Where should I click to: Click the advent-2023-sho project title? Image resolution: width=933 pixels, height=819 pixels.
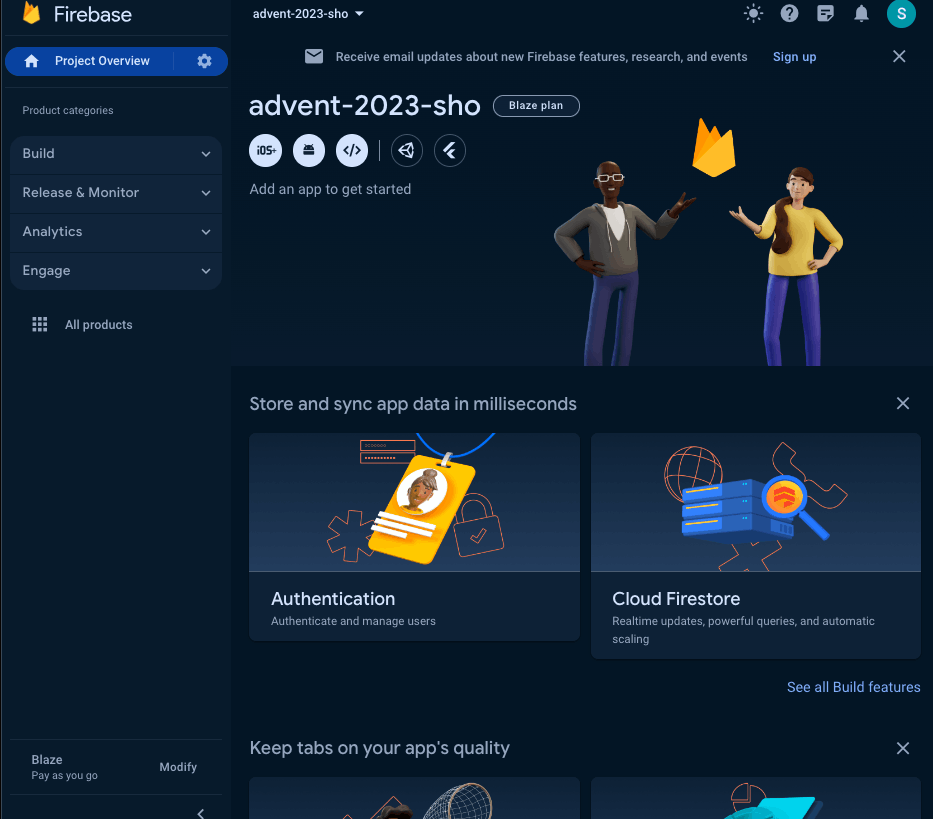(x=364, y=106)
